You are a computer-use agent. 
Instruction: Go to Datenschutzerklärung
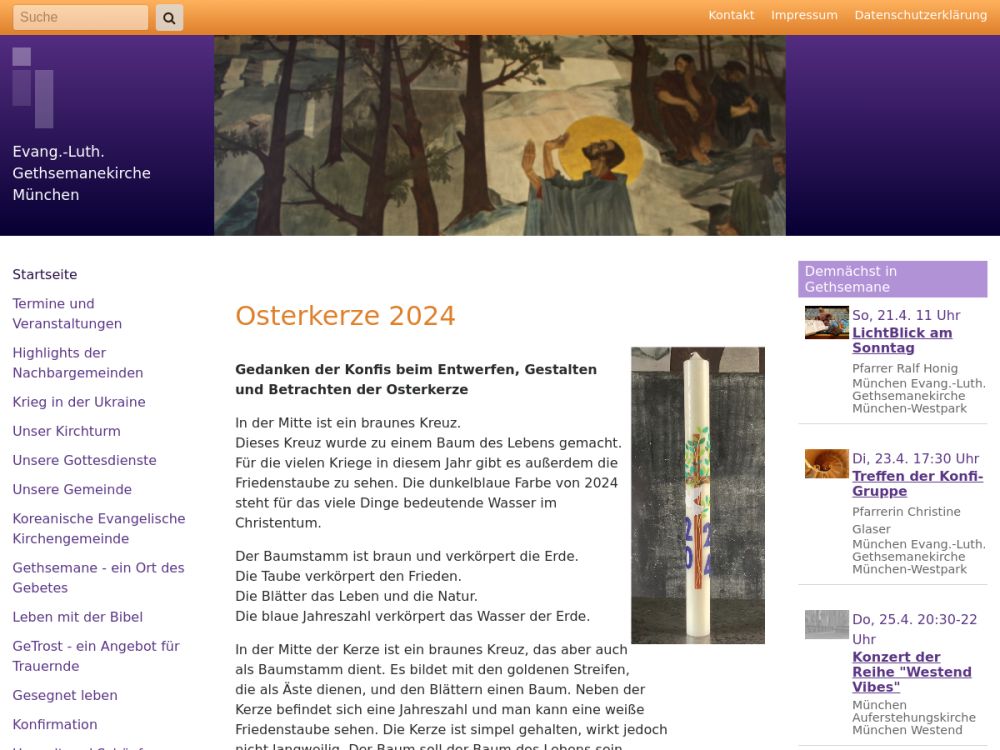click(x=920, y=15)
